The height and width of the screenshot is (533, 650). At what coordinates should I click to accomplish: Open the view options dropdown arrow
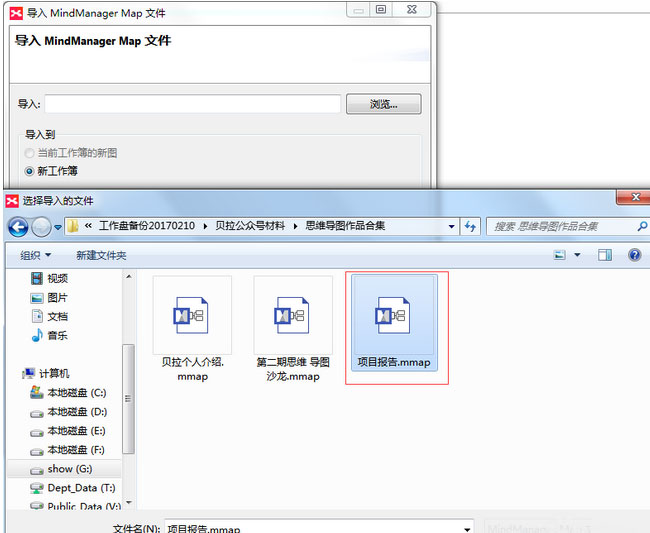pos(577,255)
